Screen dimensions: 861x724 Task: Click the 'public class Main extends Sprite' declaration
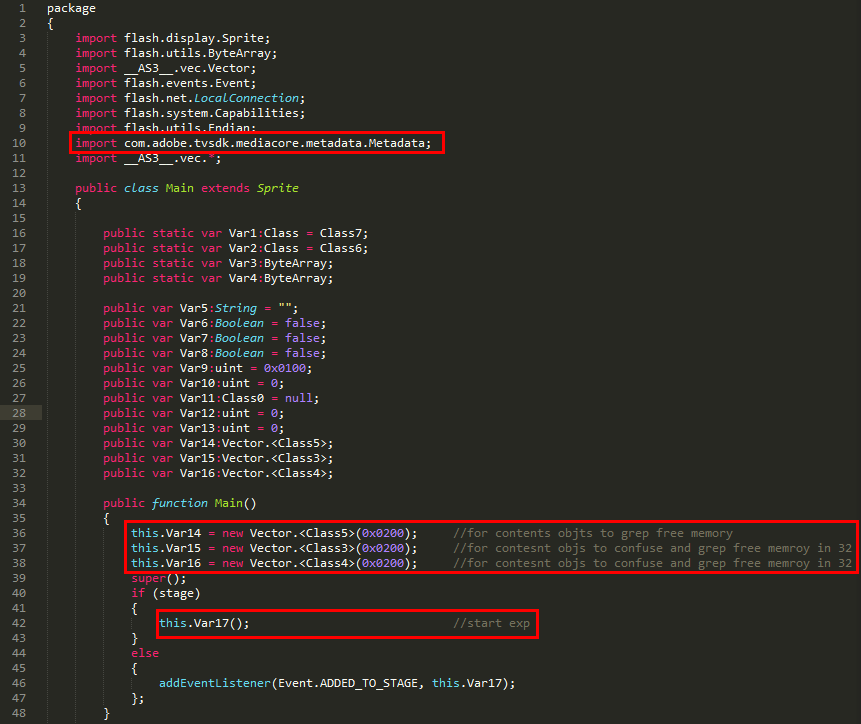click(186, 188)
